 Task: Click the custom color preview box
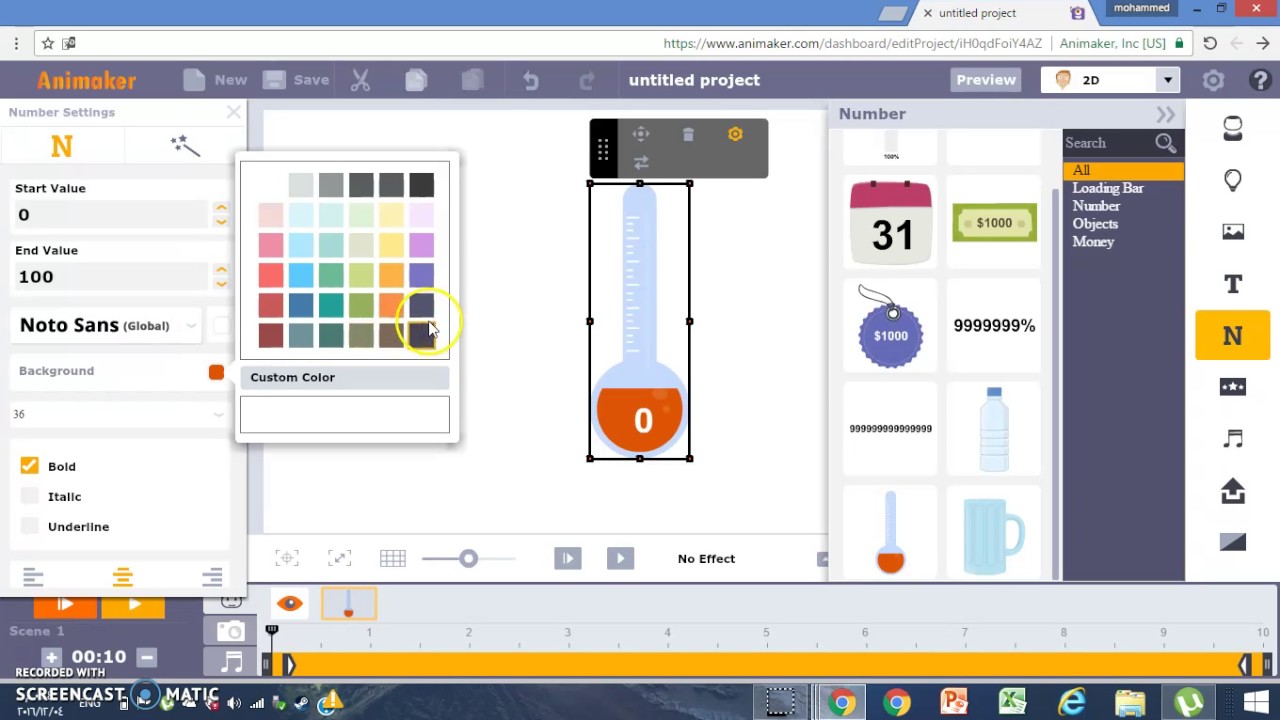click(344, 414)
